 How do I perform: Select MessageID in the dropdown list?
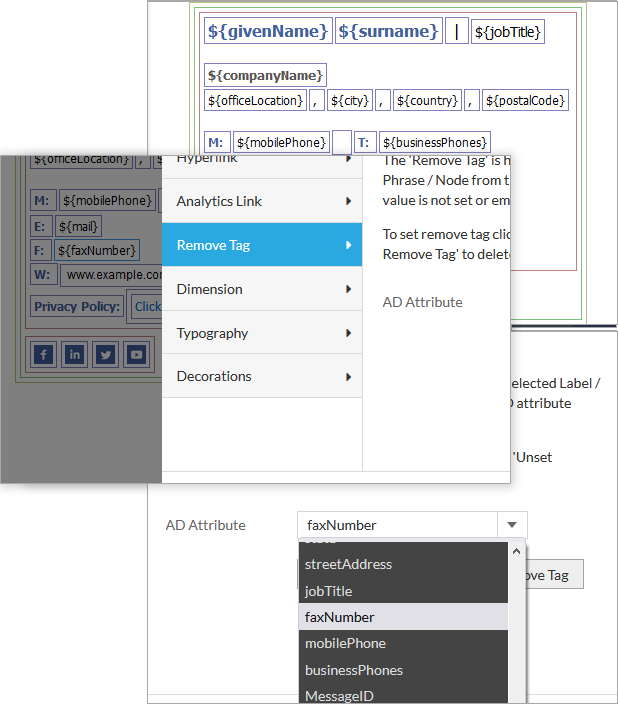tap(339, 695)
